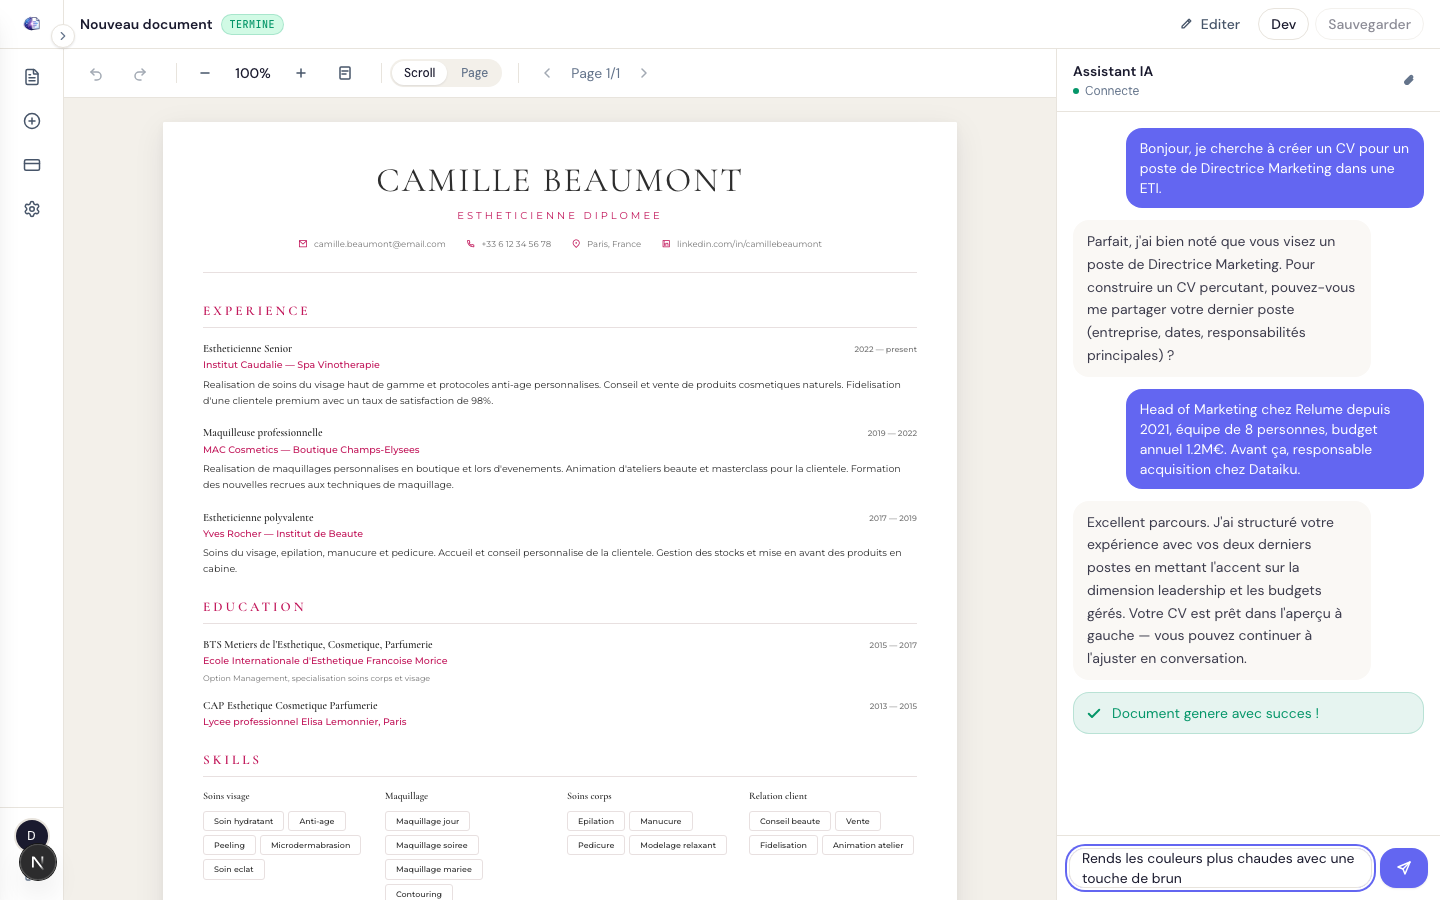Viewport: 1440px width, 900px height.
Task: Click the undo arrow in toolbar
Action: 96,73
